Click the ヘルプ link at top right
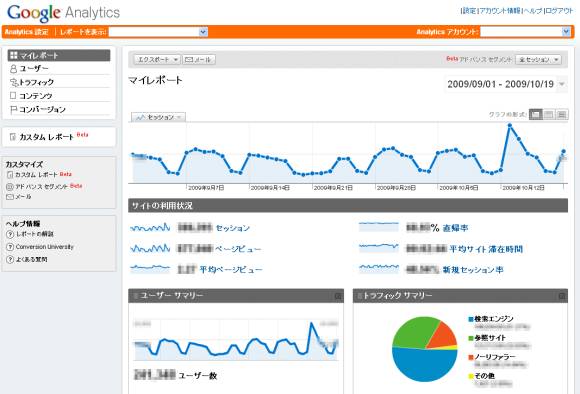580x394 pixels. (x=533, y=11)
